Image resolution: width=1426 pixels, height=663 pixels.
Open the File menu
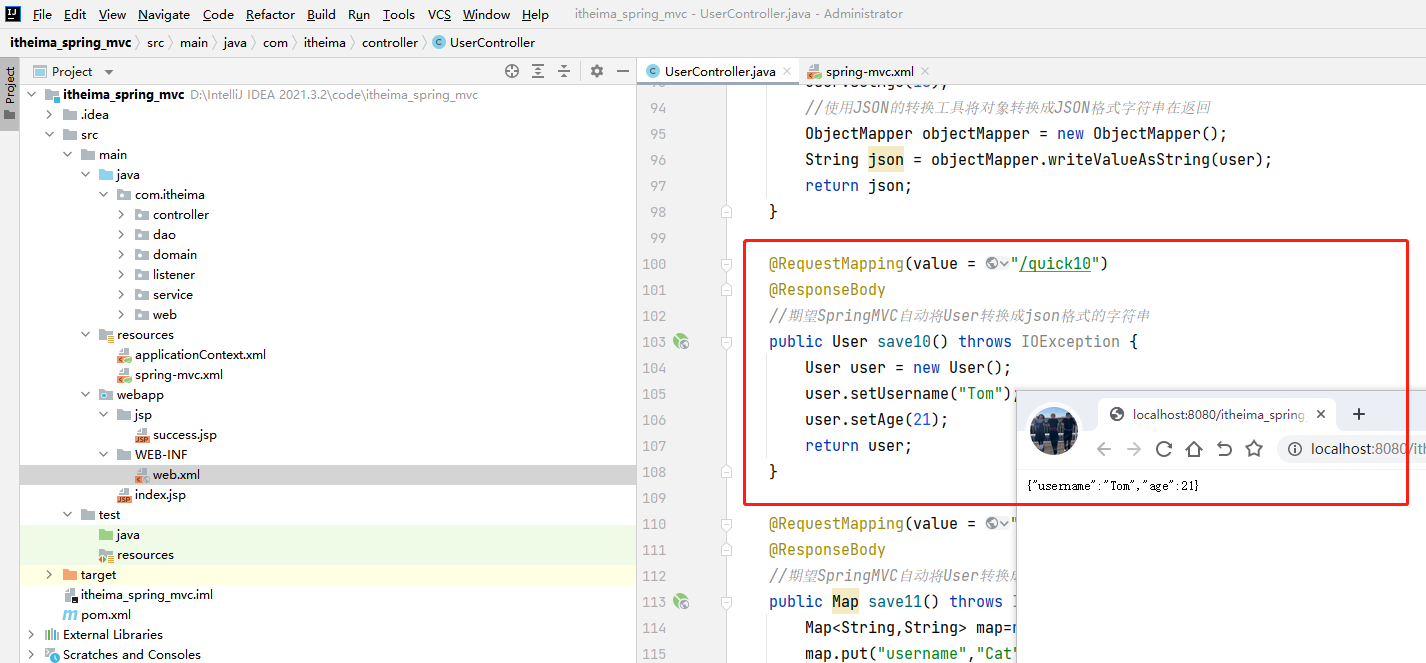[42, 14]
